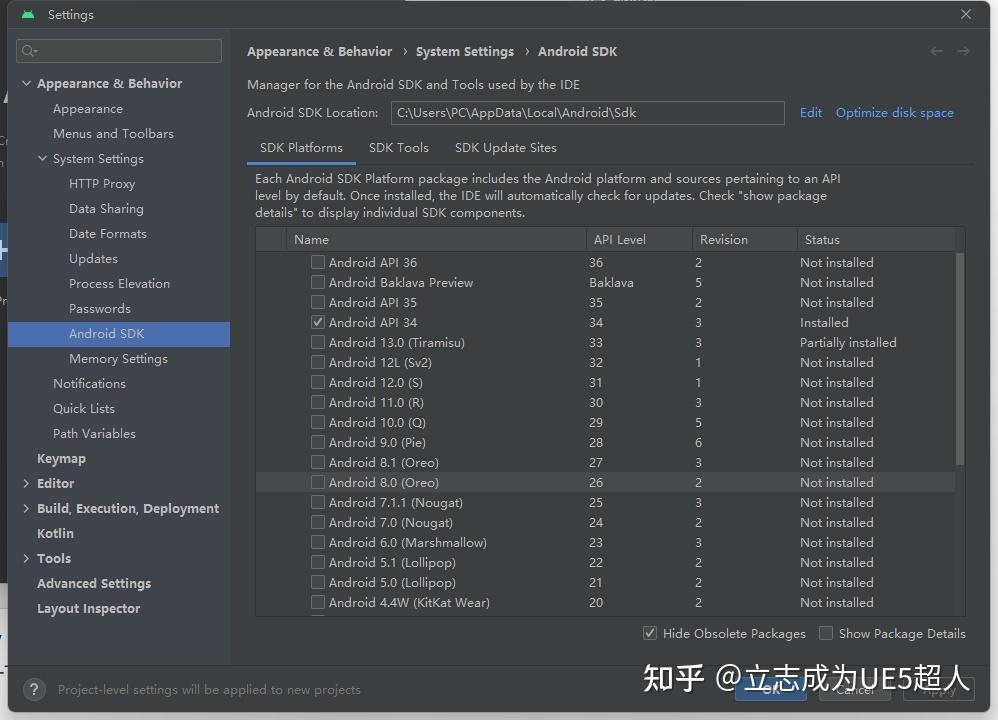This screenshot has width=998, height=720.
Task: Click the Android SDK Location input field
Action: pyautogui.click(x=588, y=112)
